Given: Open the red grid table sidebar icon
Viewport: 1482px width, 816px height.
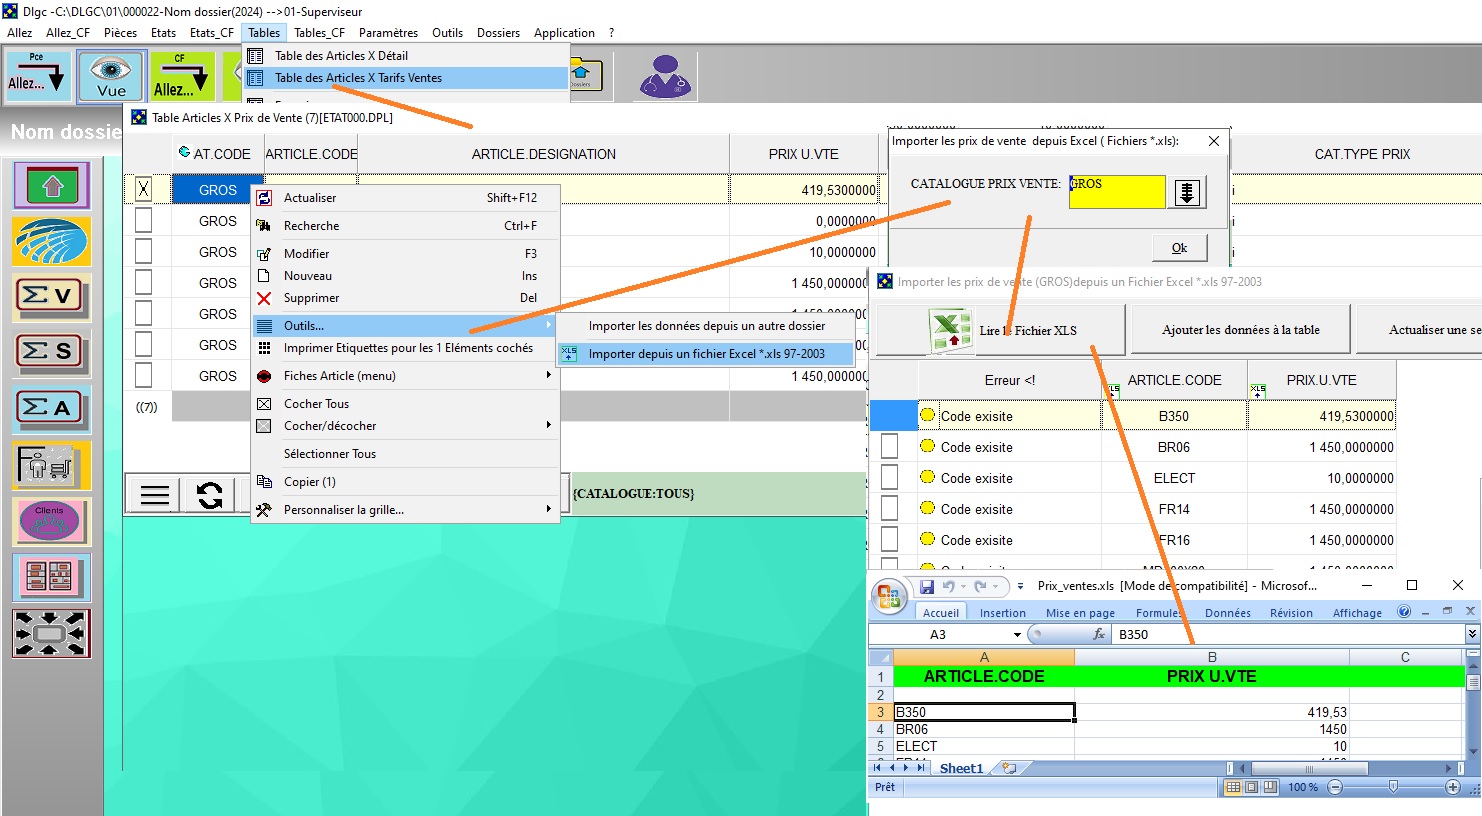Looking at the screenshot, I should (x=52, y=577).
